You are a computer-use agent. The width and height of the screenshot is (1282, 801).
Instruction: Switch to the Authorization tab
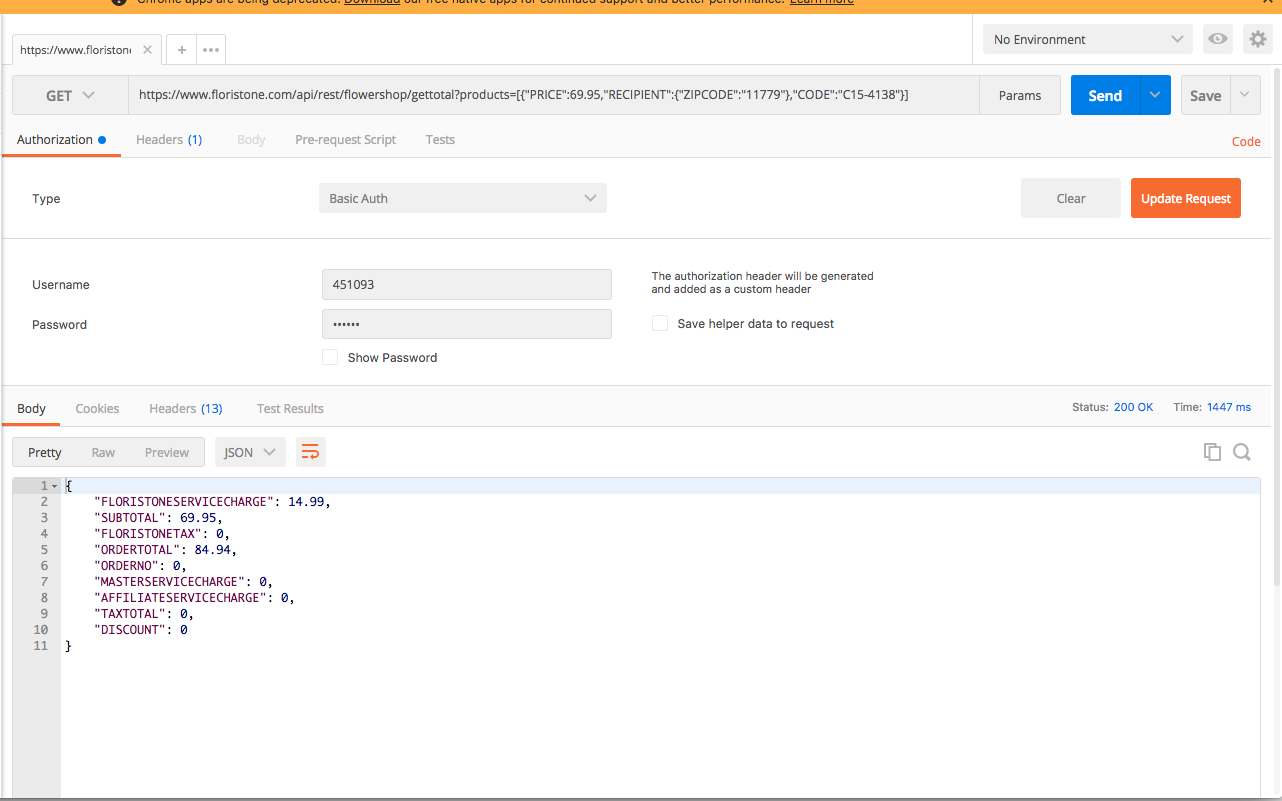point(61,139)
